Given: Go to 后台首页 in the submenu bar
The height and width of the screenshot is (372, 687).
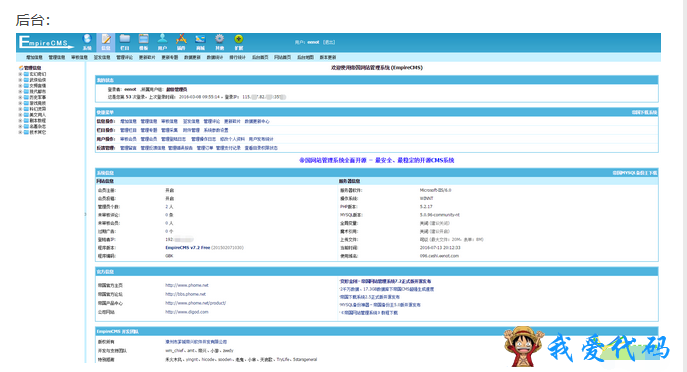Looking at the screenshot, I should pyautogui.click(x=260, y=57).
